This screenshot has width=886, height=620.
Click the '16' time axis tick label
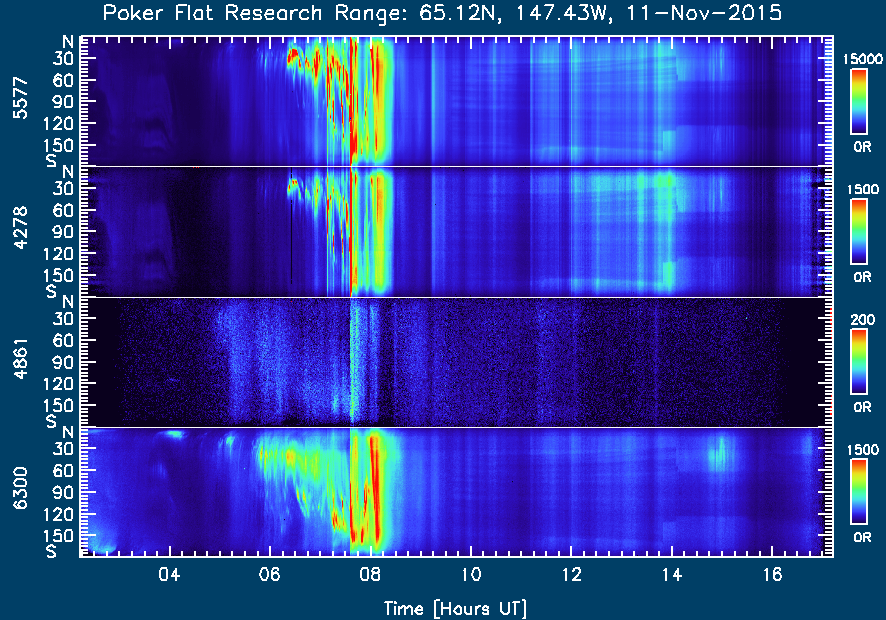pyautogui.click(x=772, y=575)
